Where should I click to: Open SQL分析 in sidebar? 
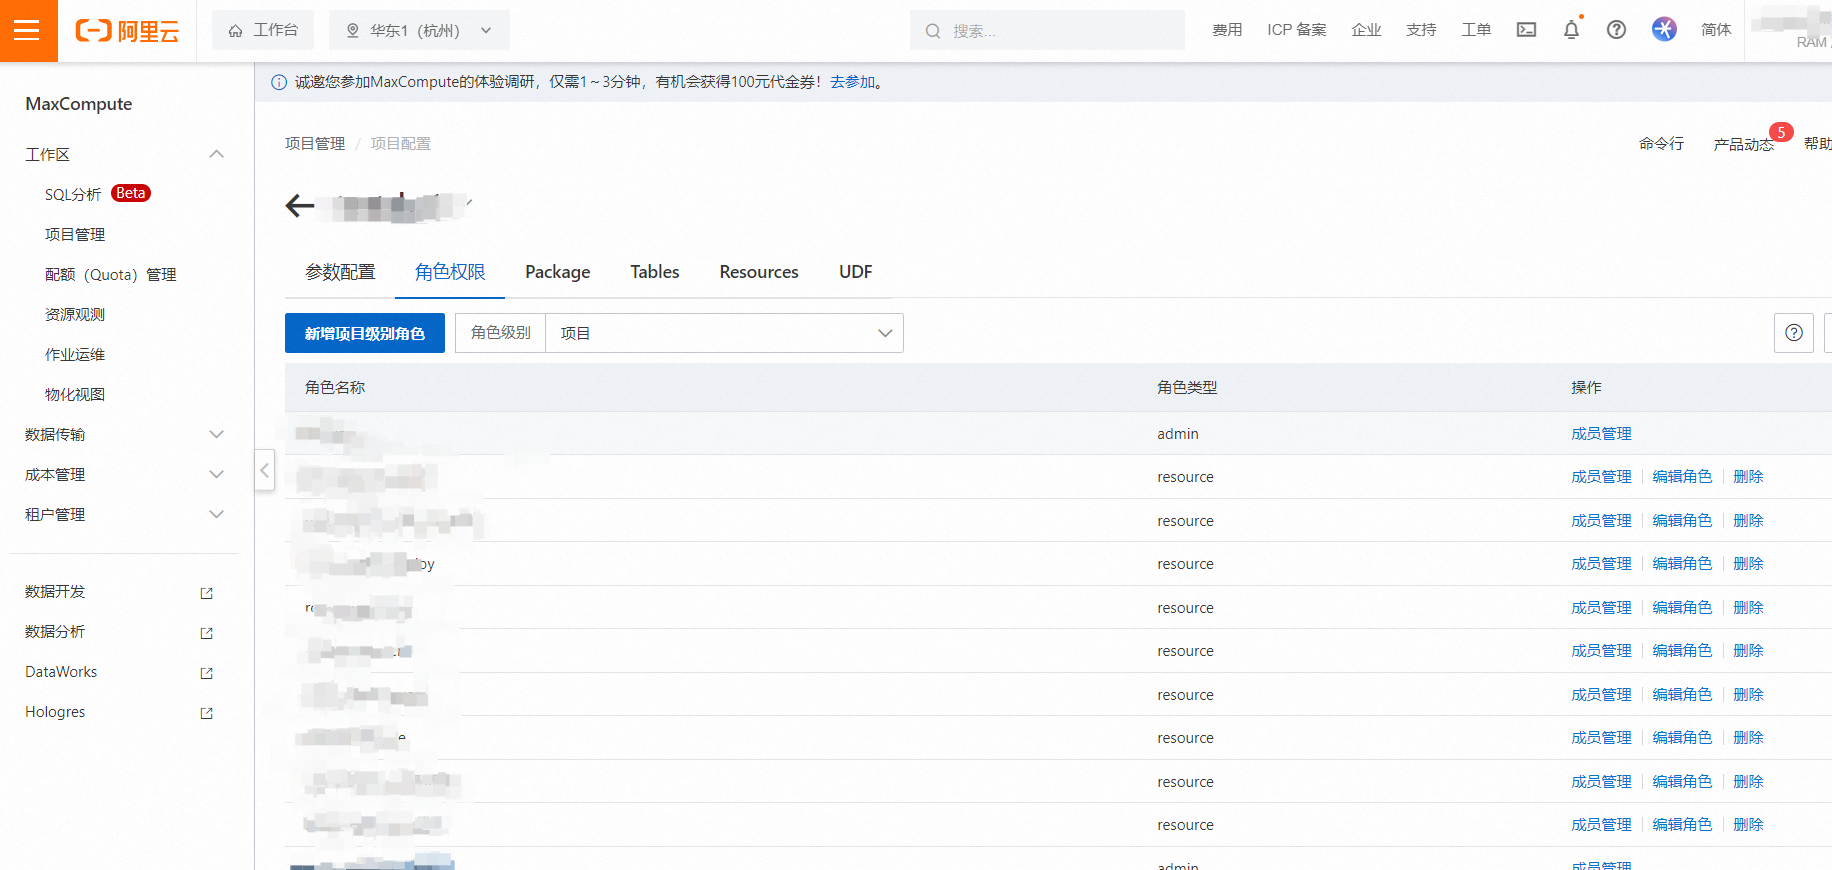click(x=73, y=194)
